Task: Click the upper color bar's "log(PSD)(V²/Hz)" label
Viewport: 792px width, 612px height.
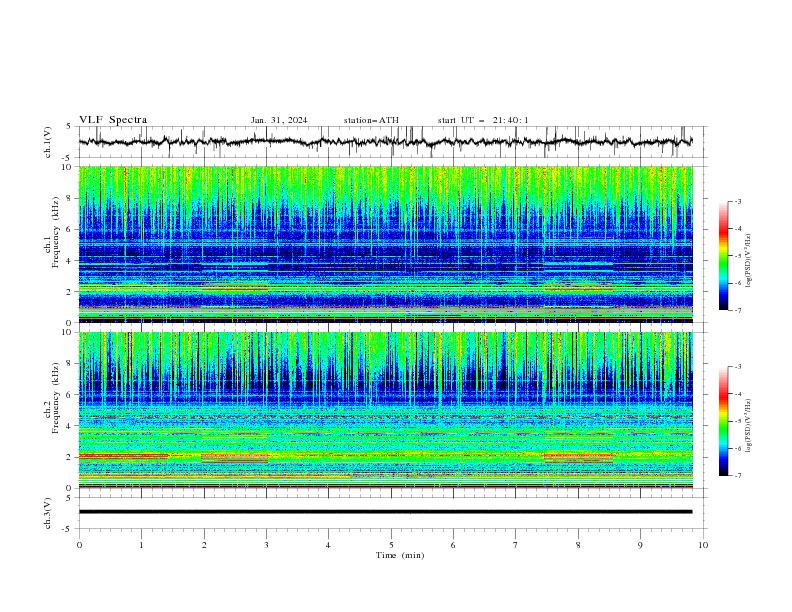Action: (749, 261)
